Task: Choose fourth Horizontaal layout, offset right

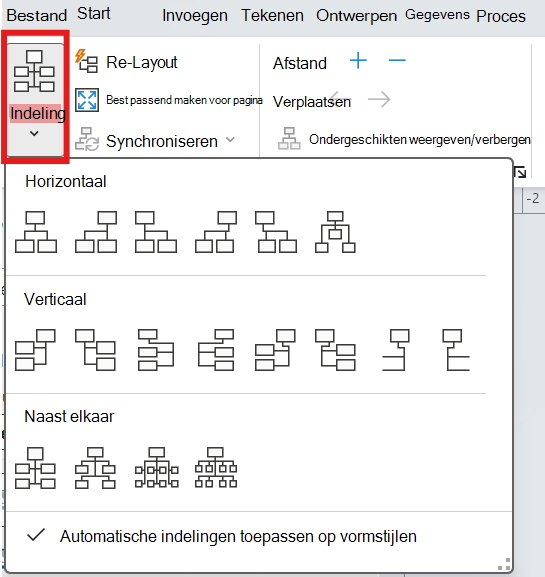Action: (216, 232)
